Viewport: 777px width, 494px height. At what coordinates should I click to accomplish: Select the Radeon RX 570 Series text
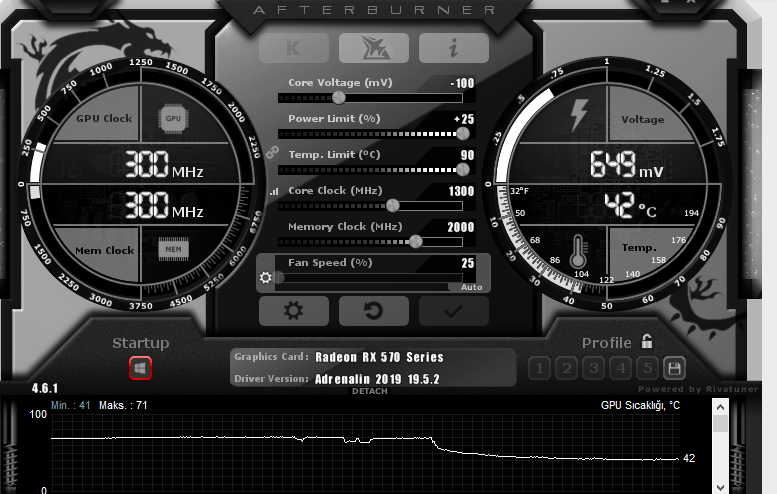[379, 357]
